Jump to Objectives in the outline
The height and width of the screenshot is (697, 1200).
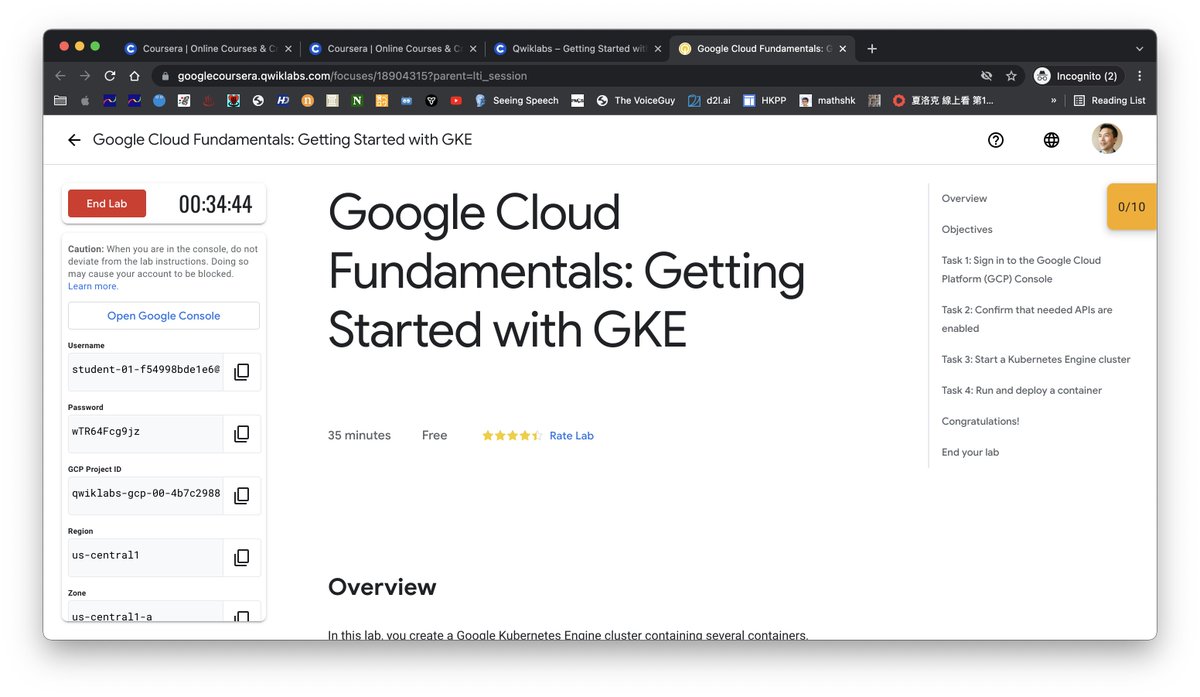click(967, 229)
